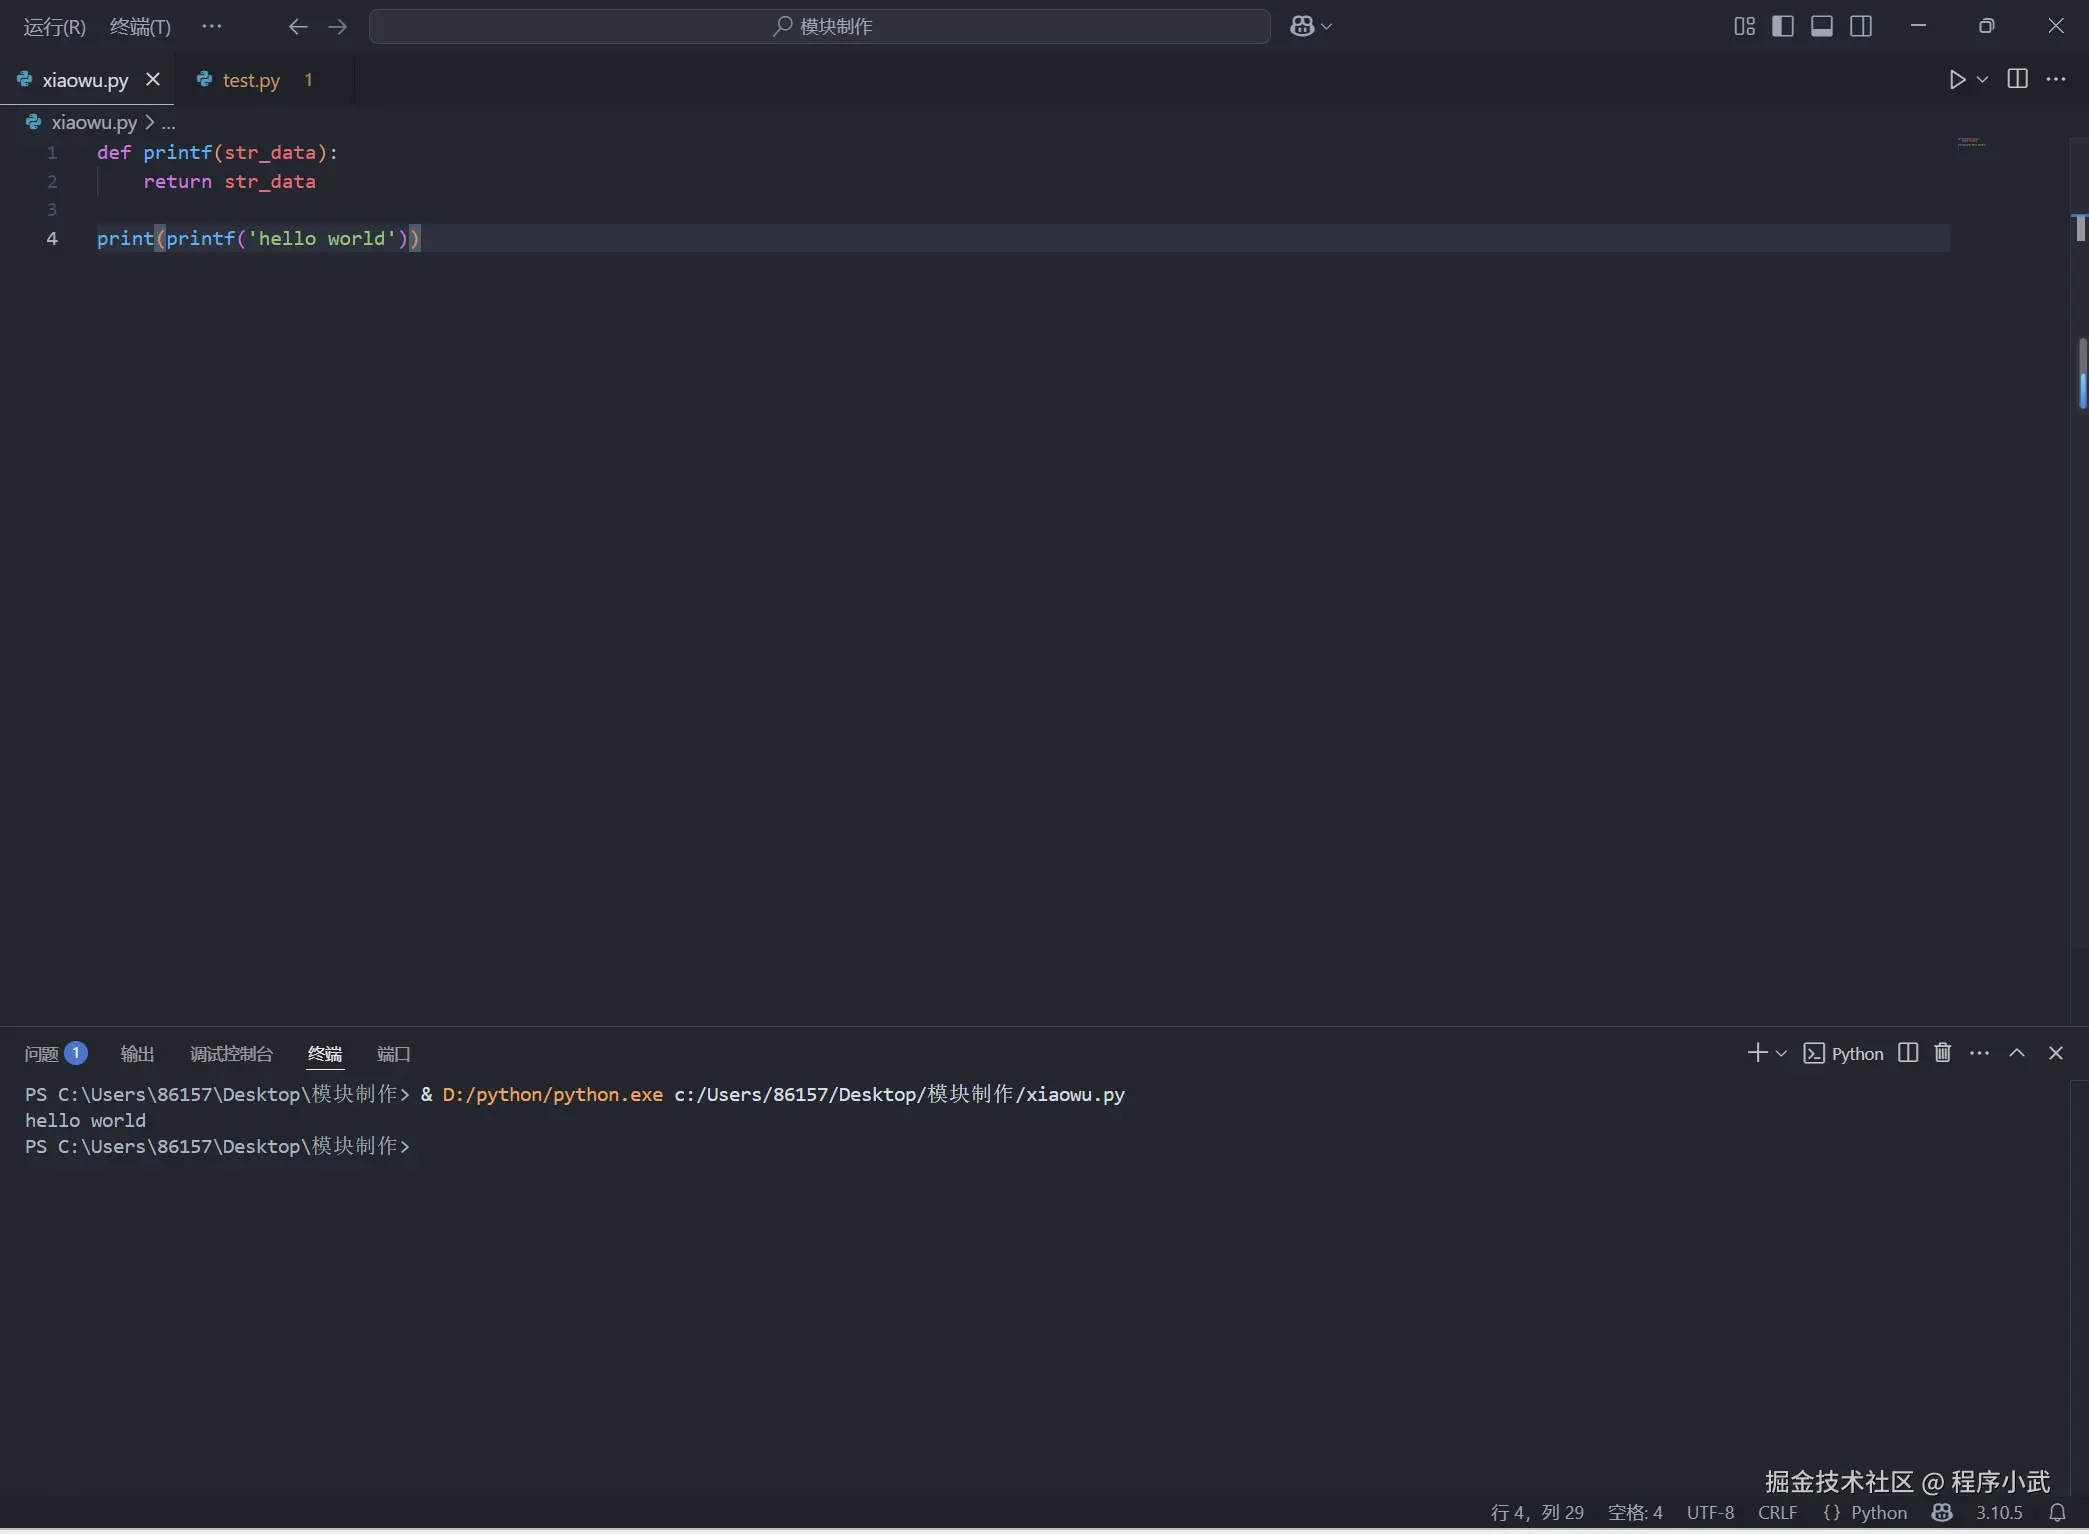
Task: Open the 问题 problems tab
Action: (42, 1054)
